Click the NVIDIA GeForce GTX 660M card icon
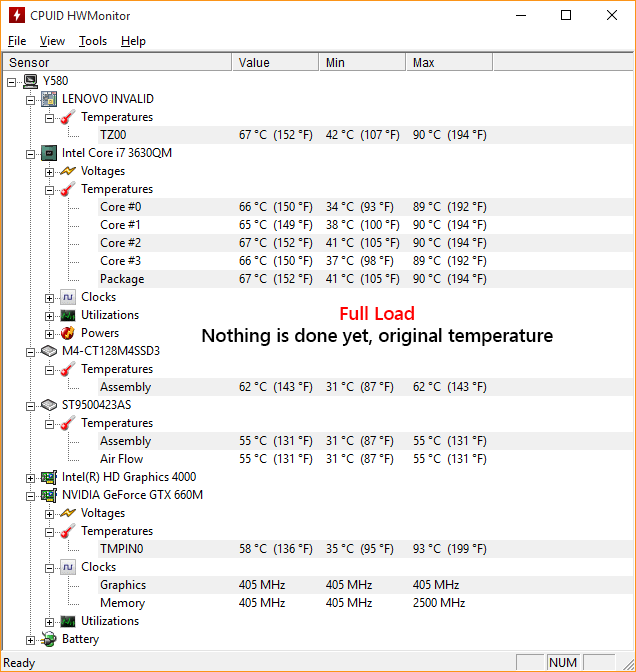The height and width of the screenshot is (672, 636). [x=49, y=495]
